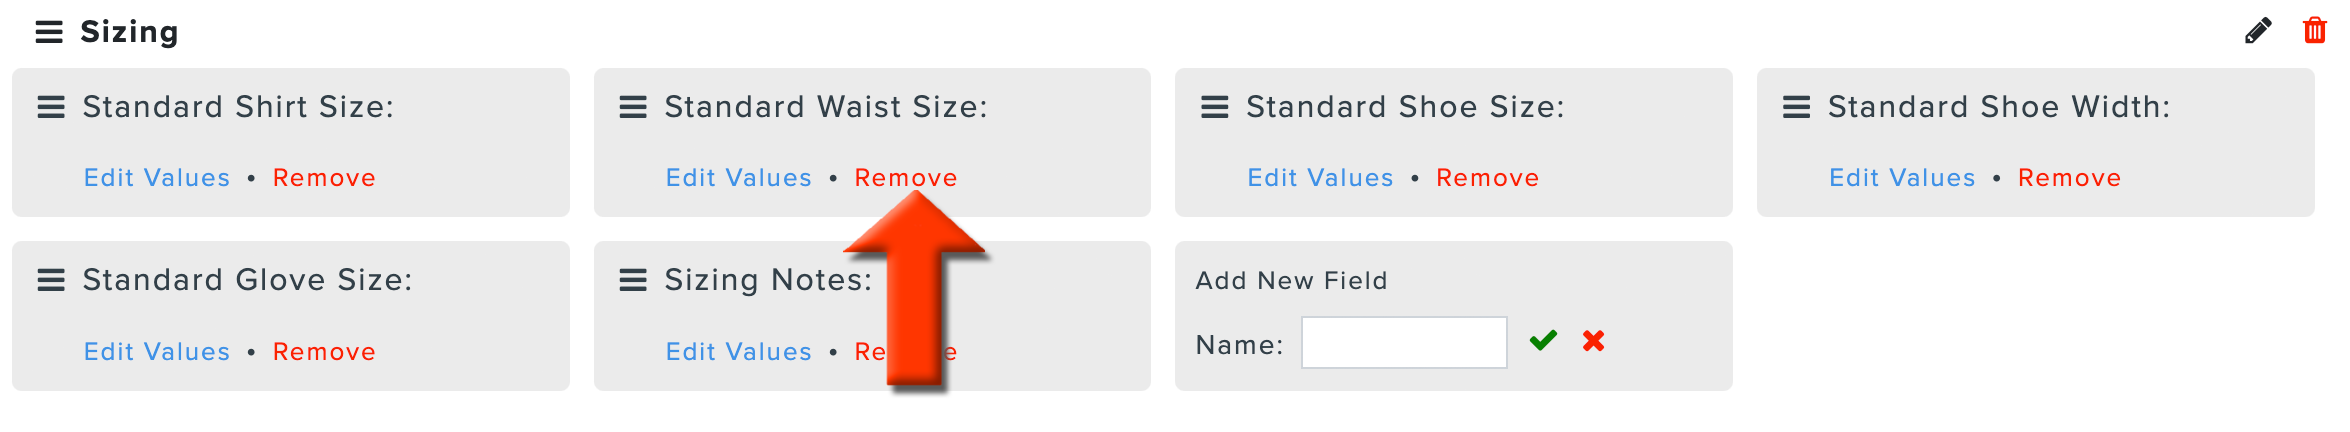Click the hamburger handle beside Sizing heading
The image size is (2350, 432).
49,32
